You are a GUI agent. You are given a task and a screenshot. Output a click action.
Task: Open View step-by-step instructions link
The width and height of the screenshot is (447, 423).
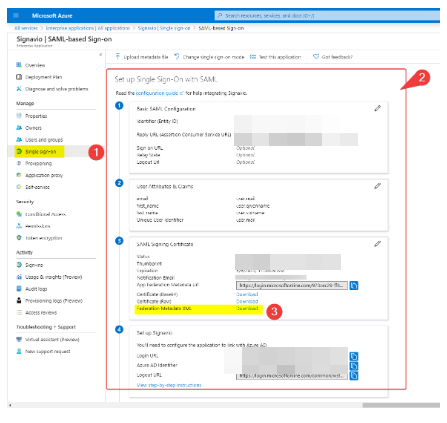pyautogui.click(x=169, y=385)
